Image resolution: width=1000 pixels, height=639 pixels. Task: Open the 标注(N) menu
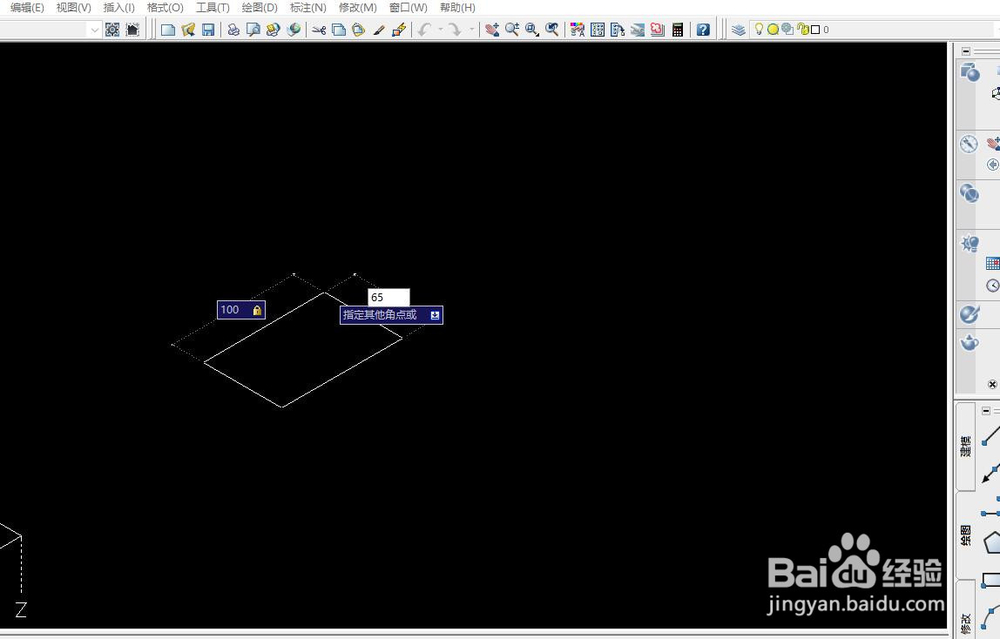[308, 8]
